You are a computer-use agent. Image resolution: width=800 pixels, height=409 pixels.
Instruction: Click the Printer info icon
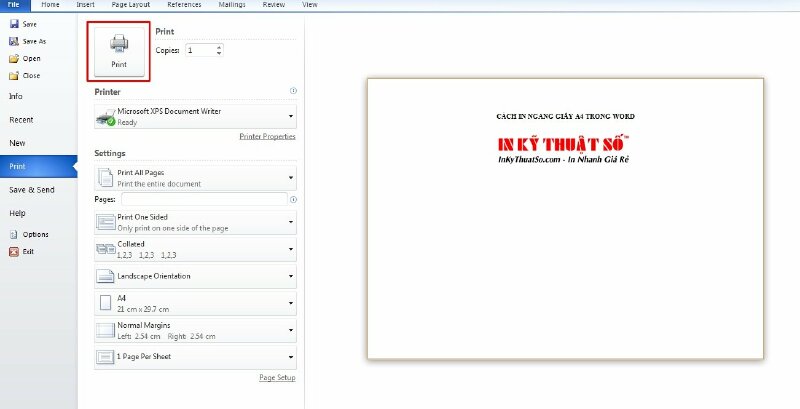[293, 91]
